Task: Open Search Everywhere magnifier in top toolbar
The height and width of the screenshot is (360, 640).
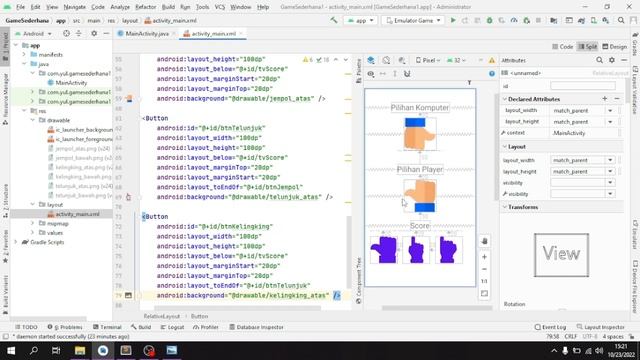Action: click(621, 20)
